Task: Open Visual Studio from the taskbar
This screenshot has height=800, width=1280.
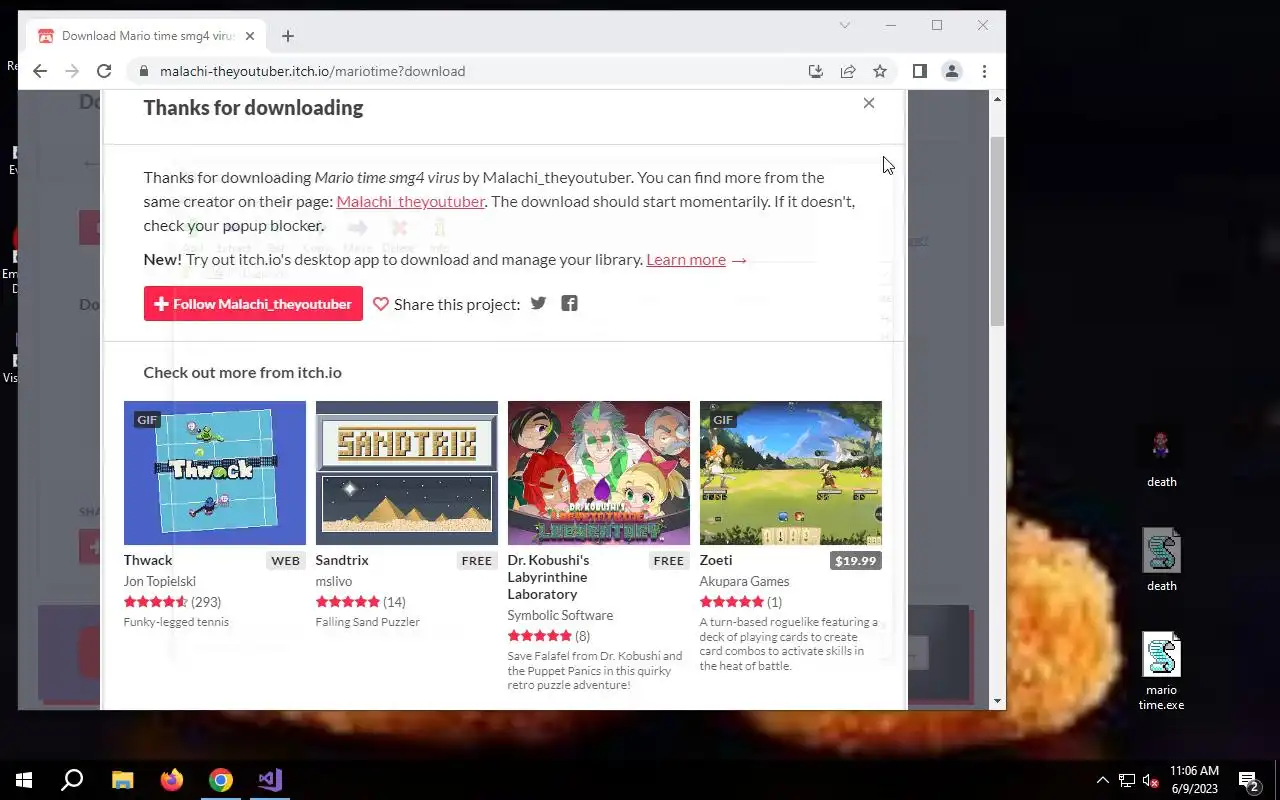Action: coord(270,780)
